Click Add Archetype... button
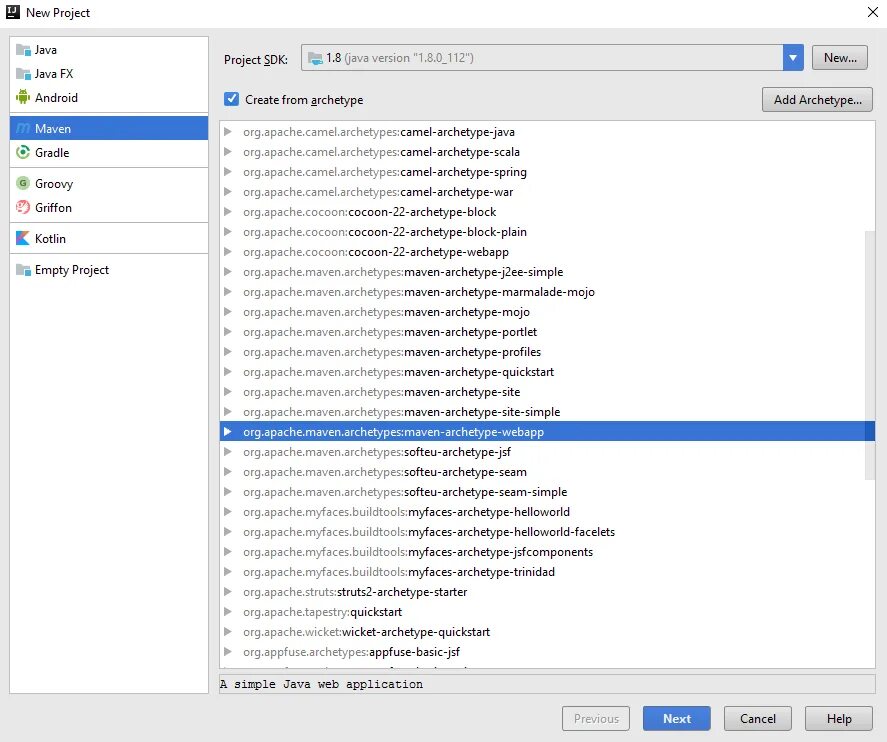The height and width of the screenshot is (742, 887). 817,100
